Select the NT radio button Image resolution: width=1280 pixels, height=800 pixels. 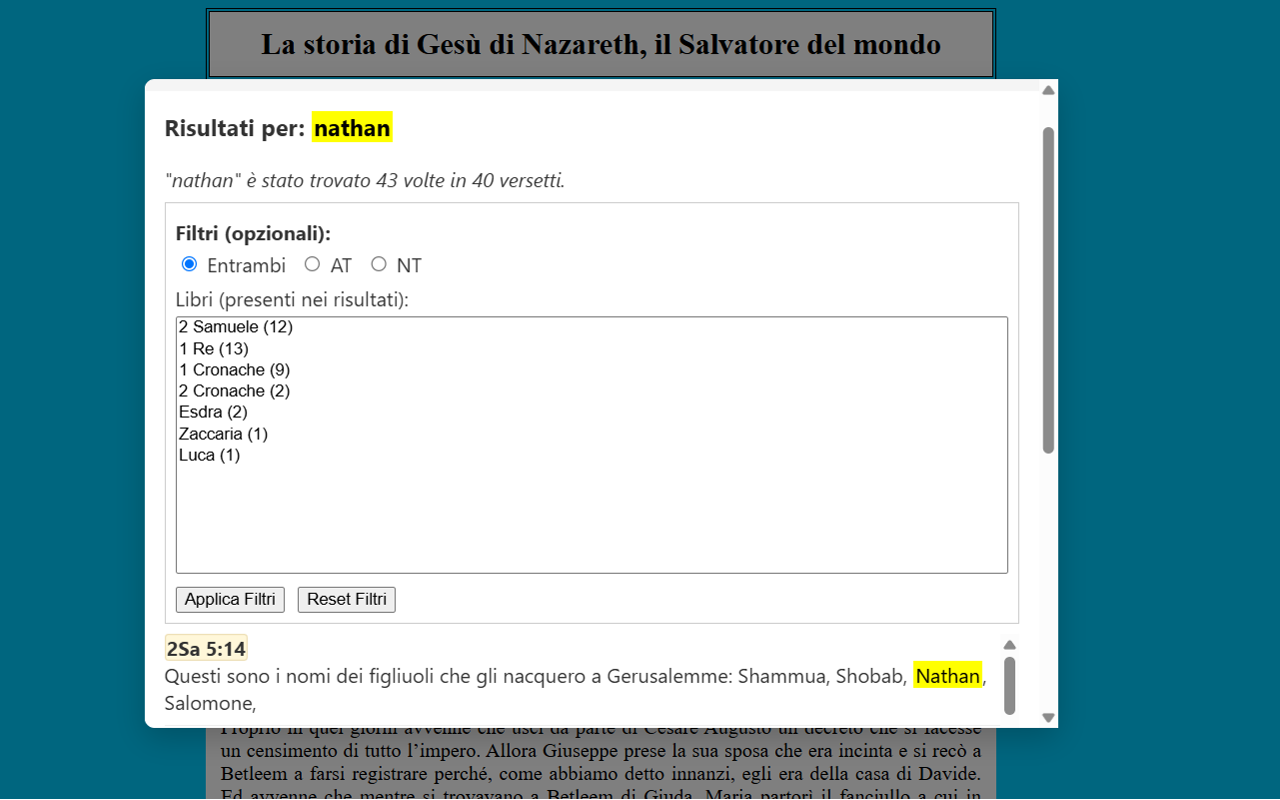click(x=379, y=264)
